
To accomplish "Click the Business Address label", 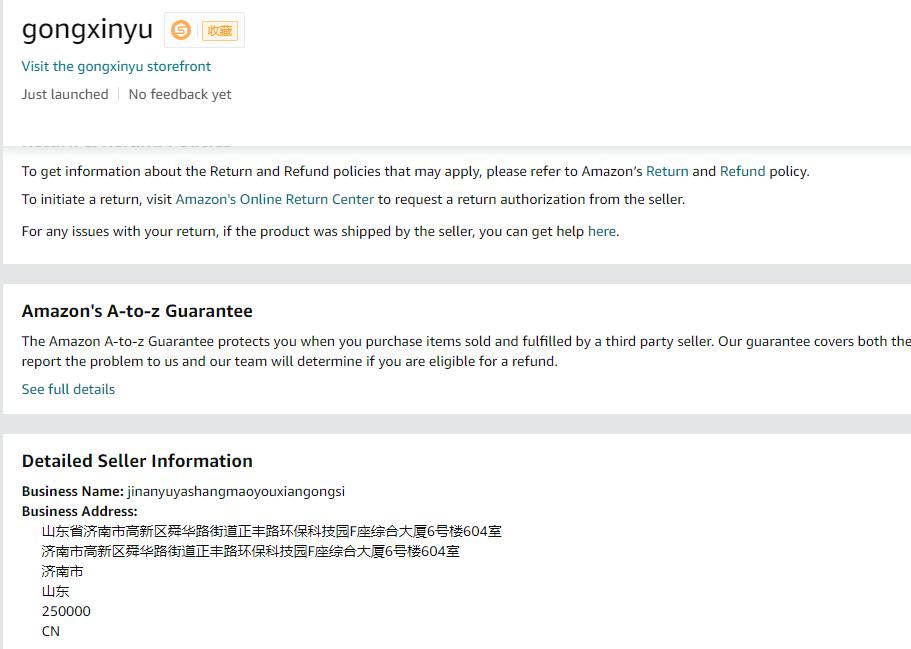I will [80, 511].
